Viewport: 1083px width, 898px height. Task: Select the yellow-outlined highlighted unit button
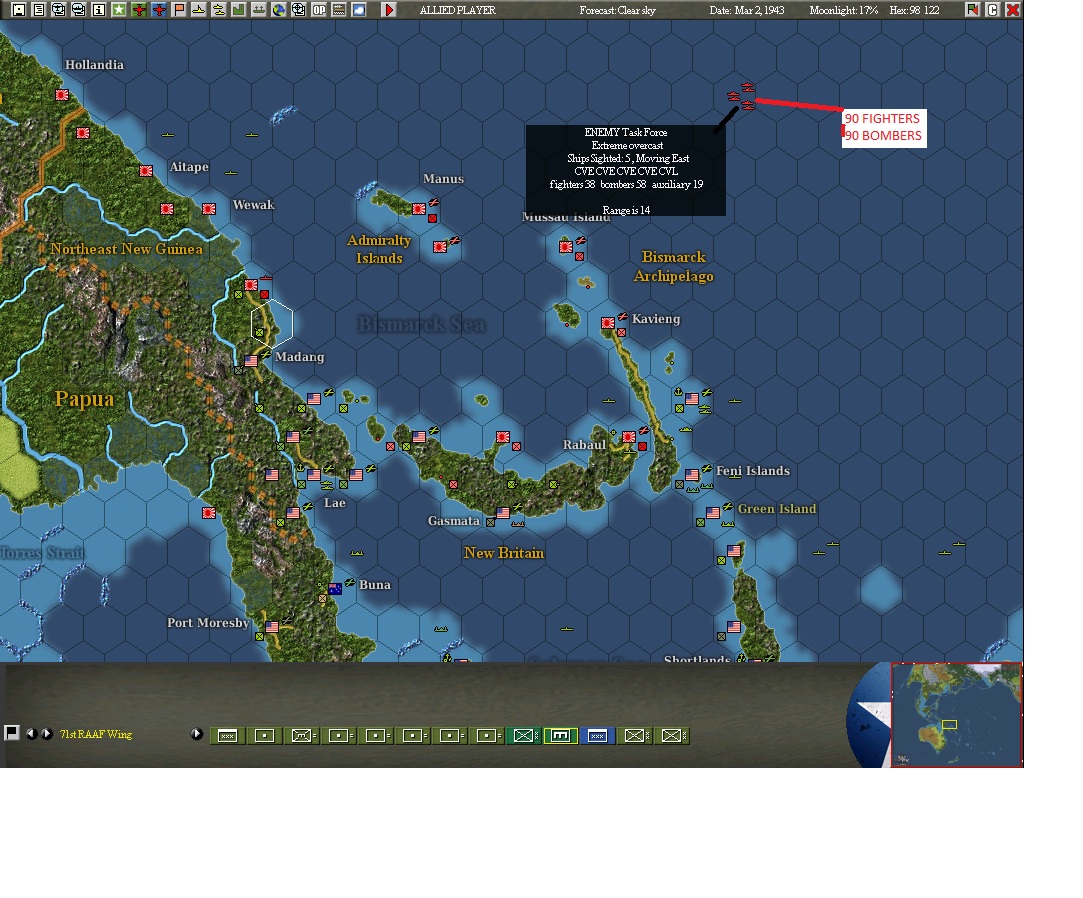click(560, 736)
